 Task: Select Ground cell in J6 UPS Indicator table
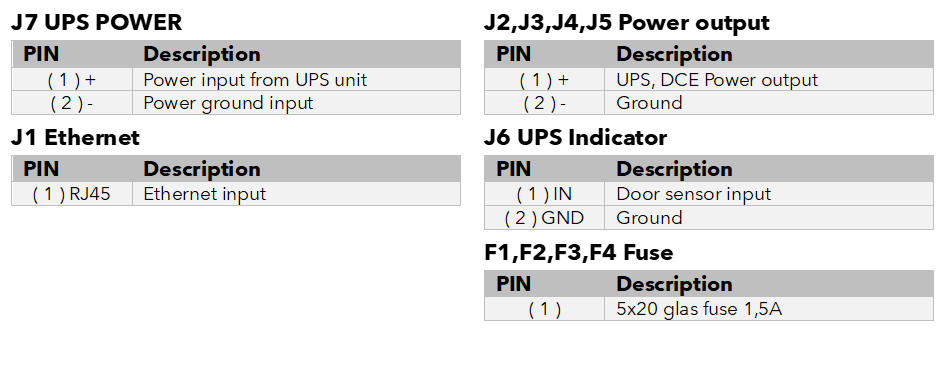[x=769, y=218]
